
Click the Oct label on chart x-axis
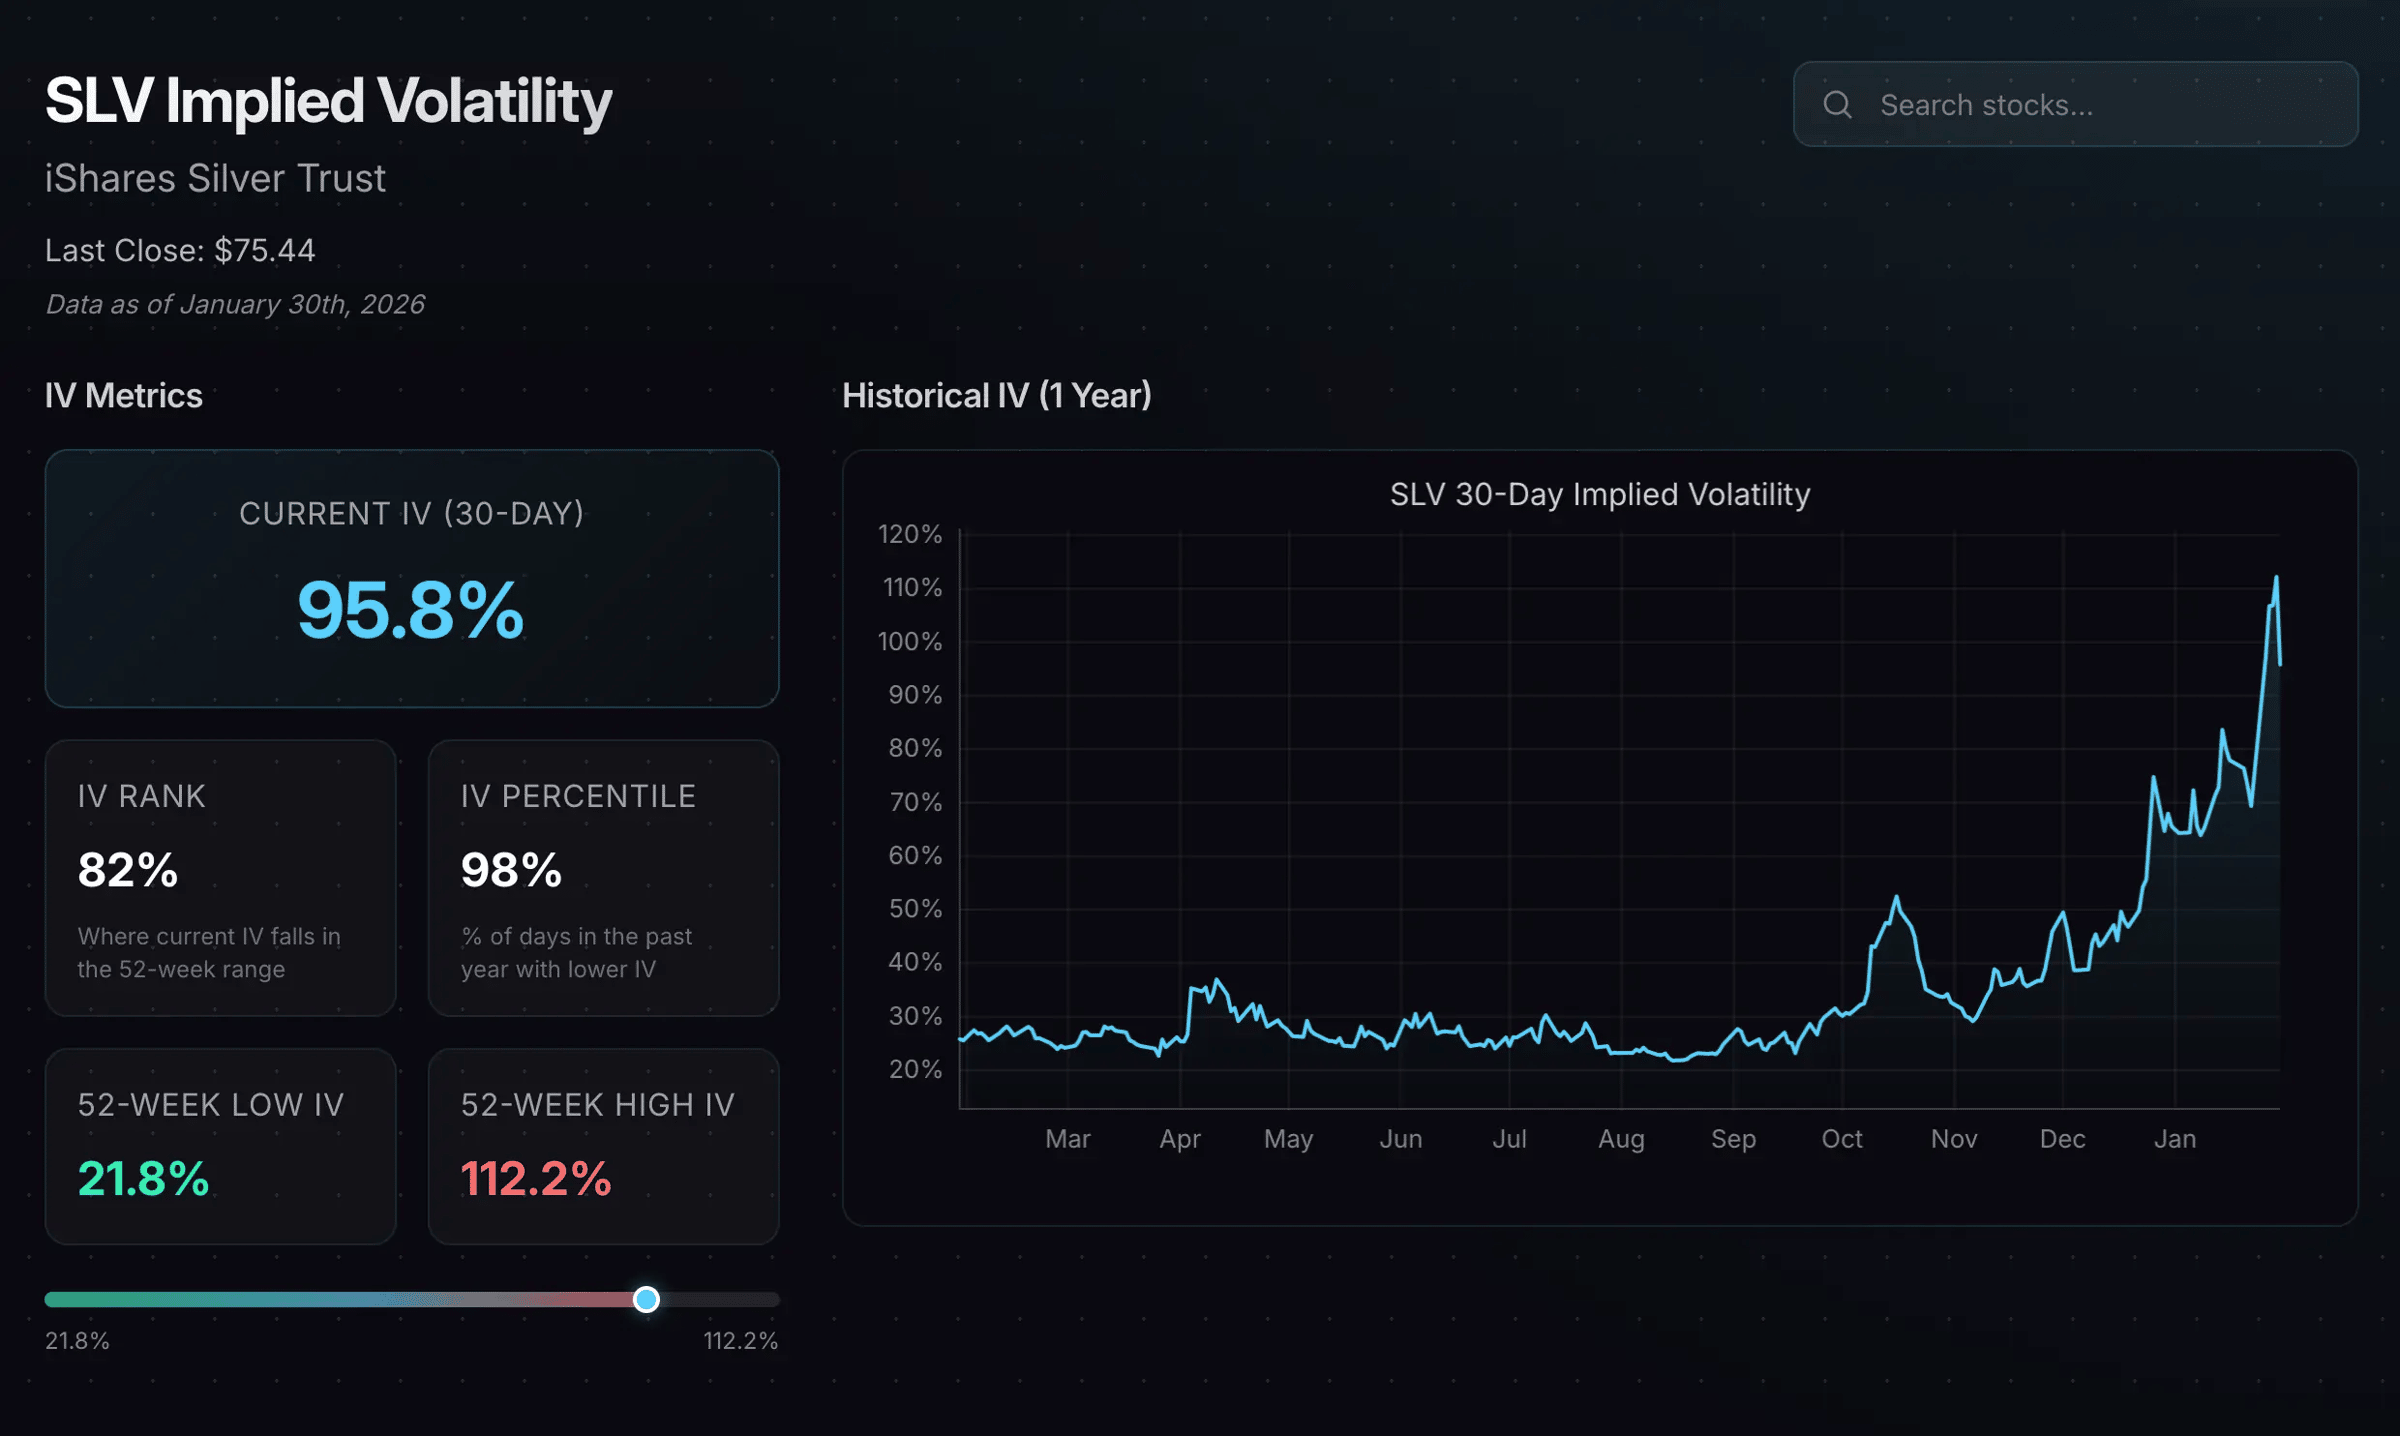click(1841, 1139)
